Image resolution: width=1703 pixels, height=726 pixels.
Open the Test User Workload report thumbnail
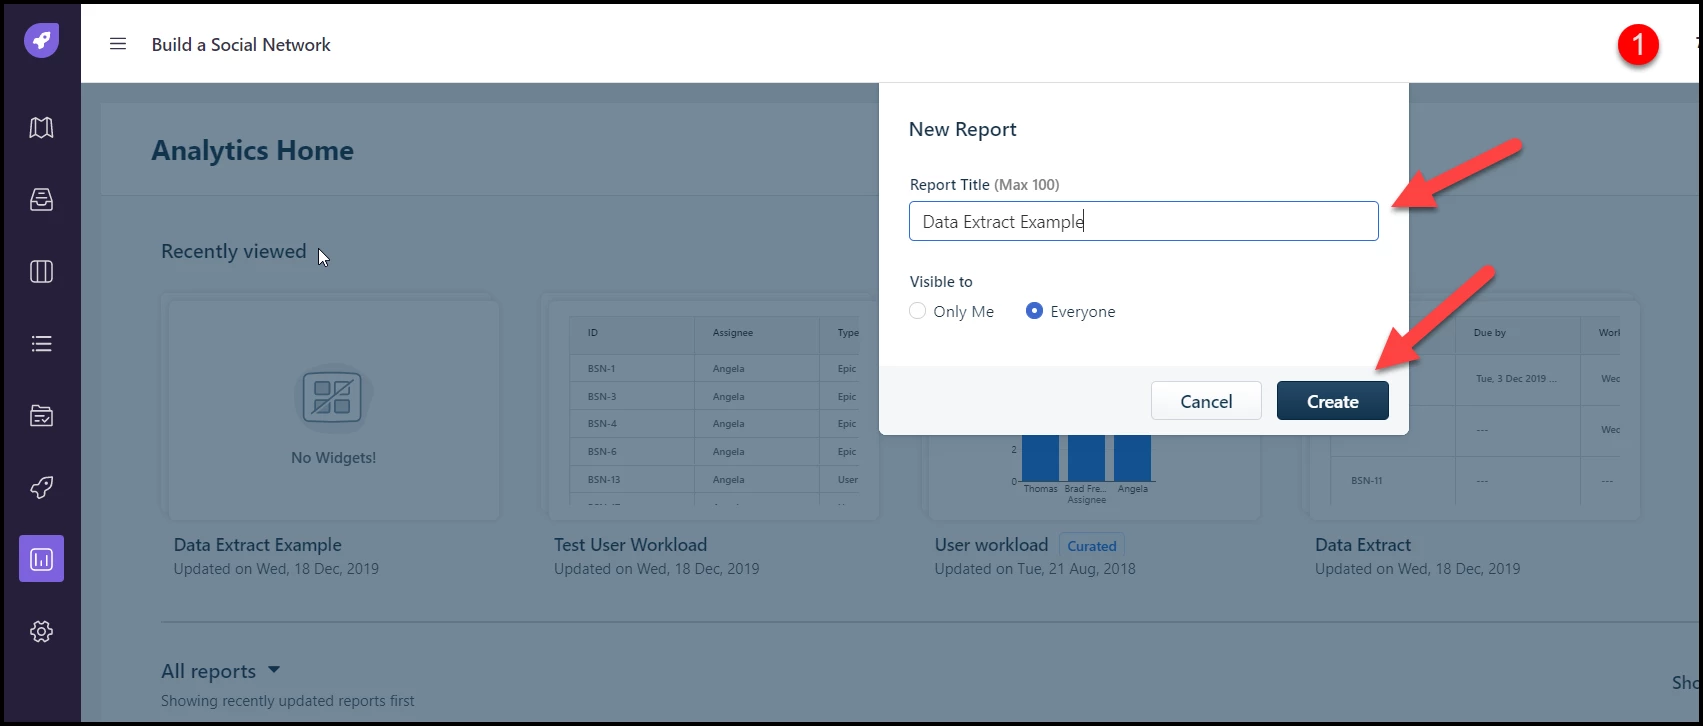[x=713, y=410]
